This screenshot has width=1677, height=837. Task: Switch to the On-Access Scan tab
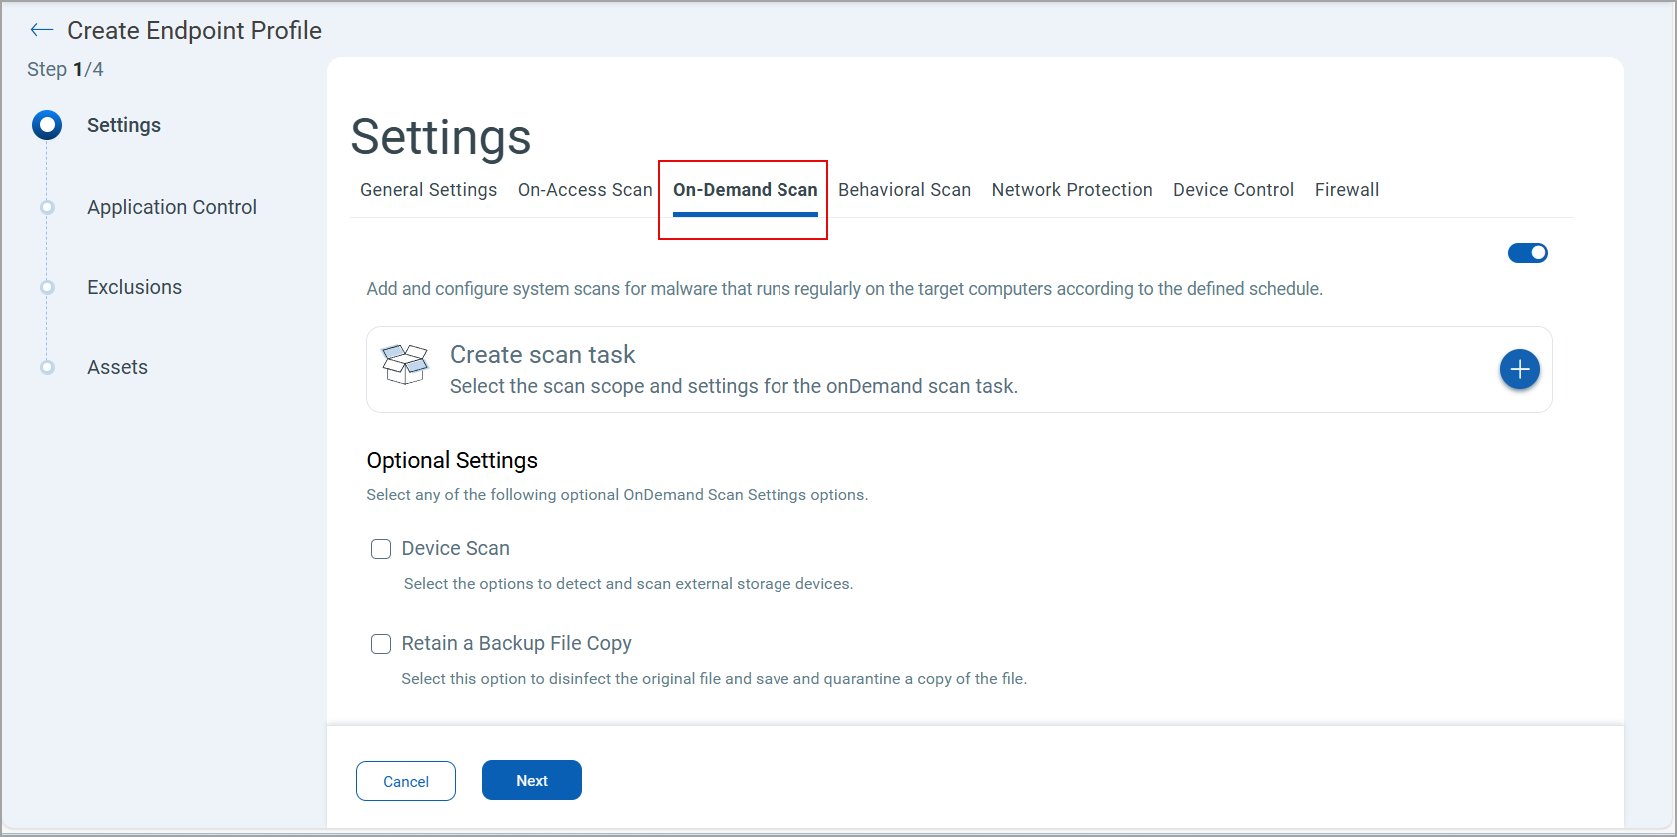click(x=585, y=190)
